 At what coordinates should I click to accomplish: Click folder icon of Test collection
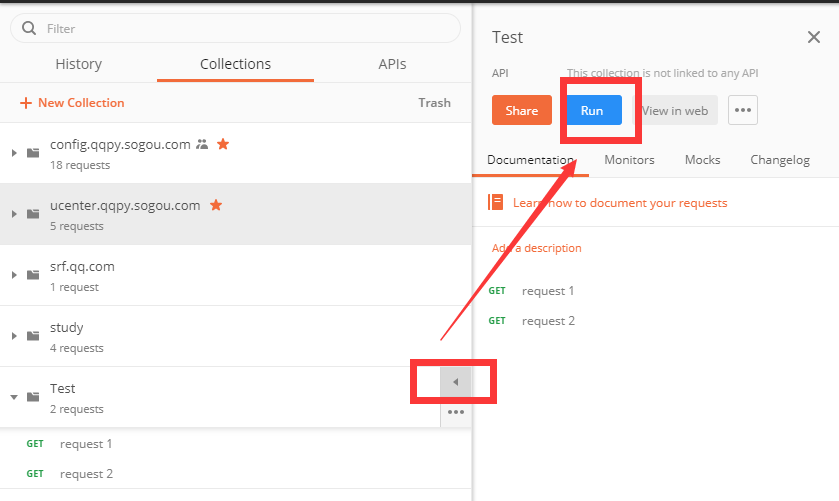coord(33,397)
